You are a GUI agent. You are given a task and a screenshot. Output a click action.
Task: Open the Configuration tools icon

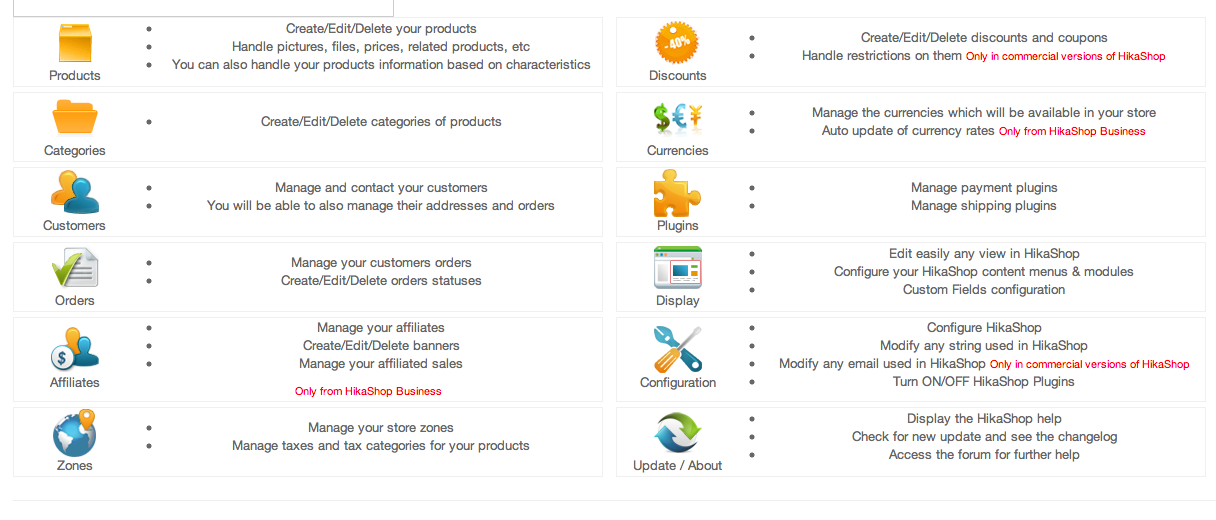[x=677, y=349]
